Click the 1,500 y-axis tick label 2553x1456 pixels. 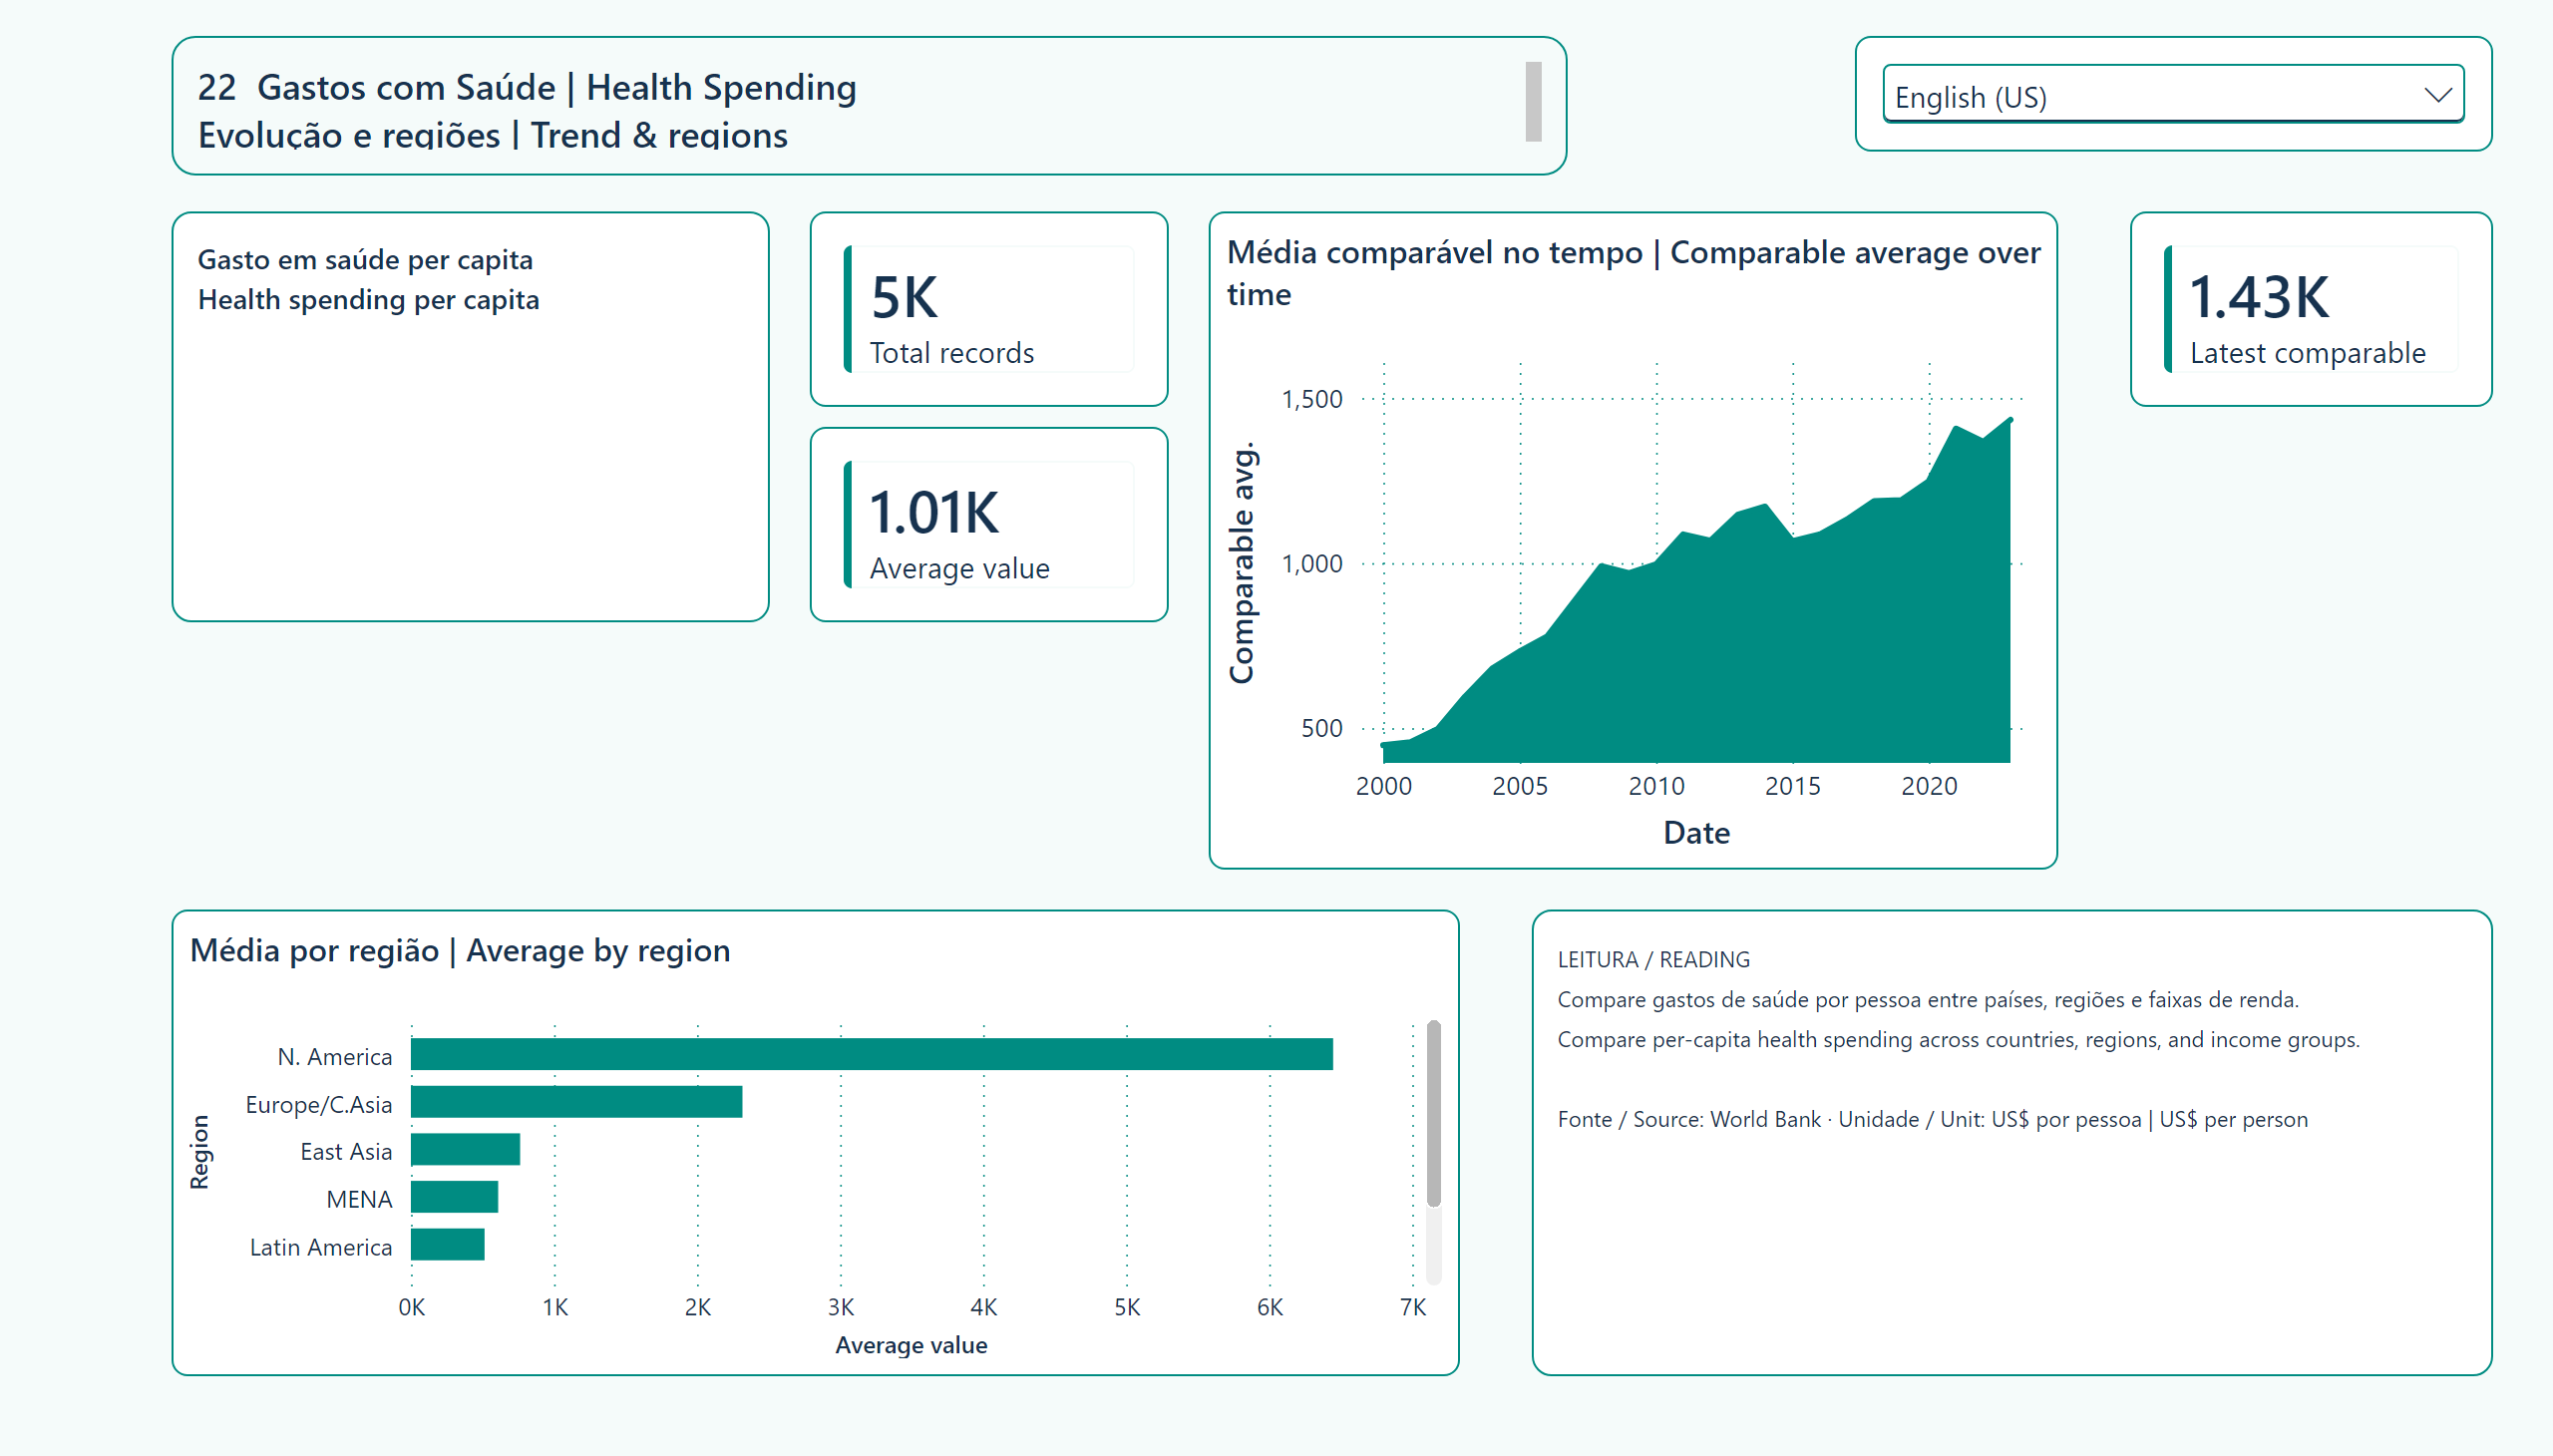point(1312,399)
